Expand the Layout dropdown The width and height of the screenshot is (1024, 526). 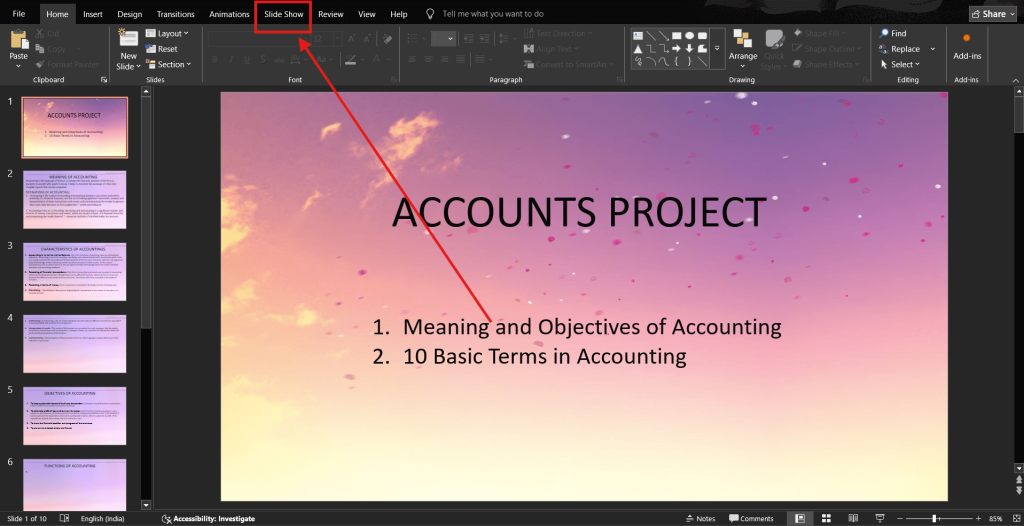coord(166,33)
